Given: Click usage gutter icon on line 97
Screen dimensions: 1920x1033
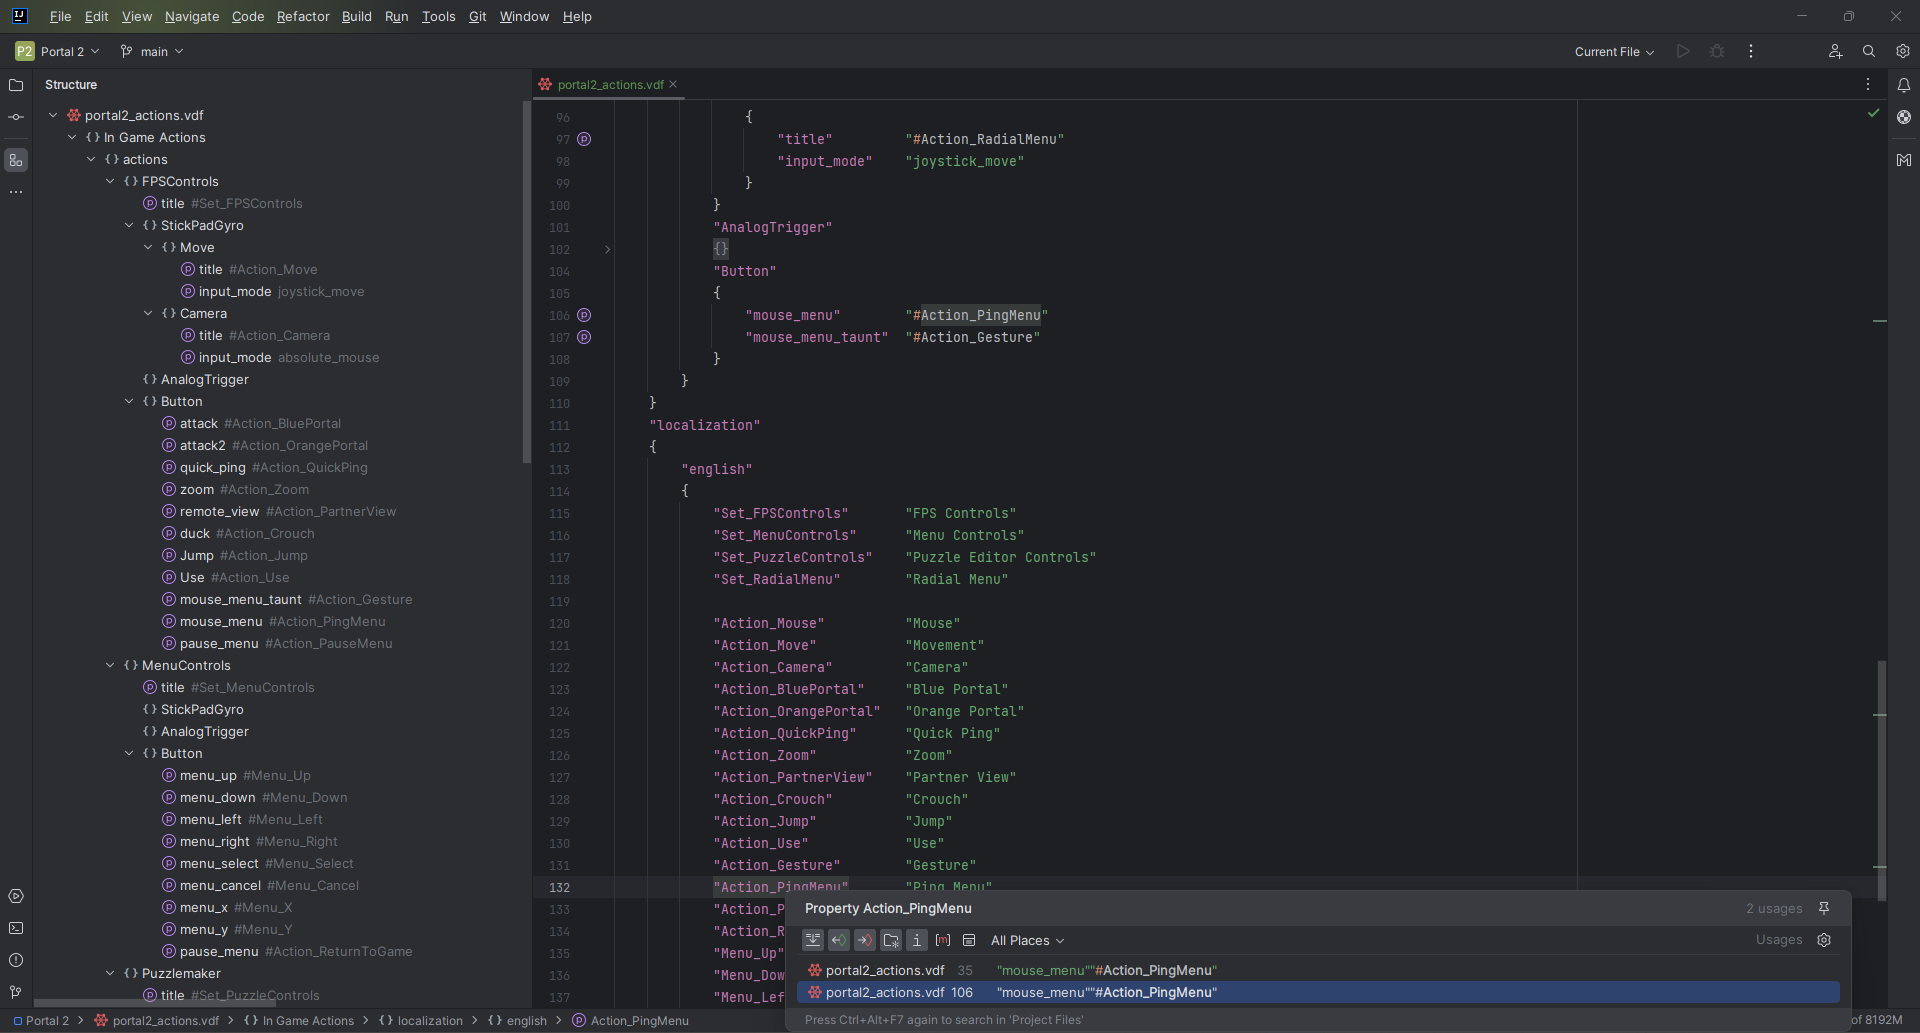Looking at the screenshot, I should pos(584,139).
